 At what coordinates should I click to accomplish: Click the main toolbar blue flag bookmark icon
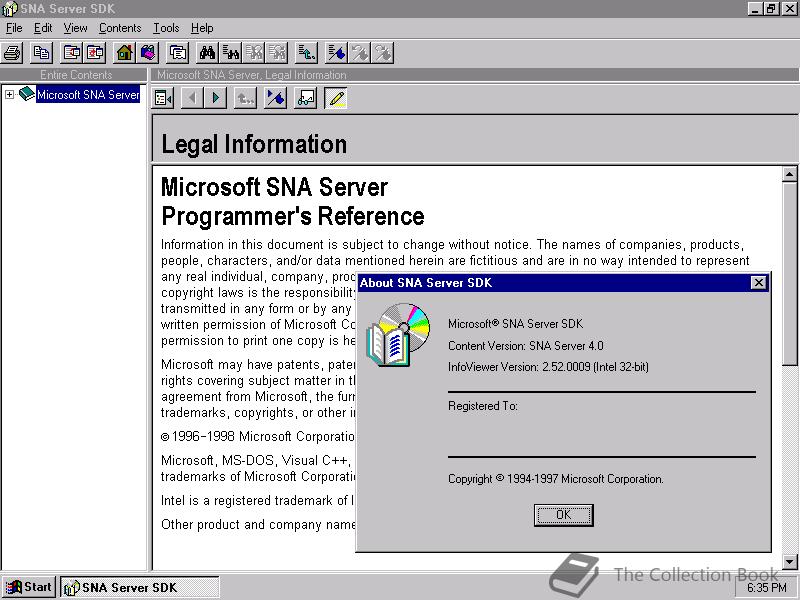click(336, 53)
